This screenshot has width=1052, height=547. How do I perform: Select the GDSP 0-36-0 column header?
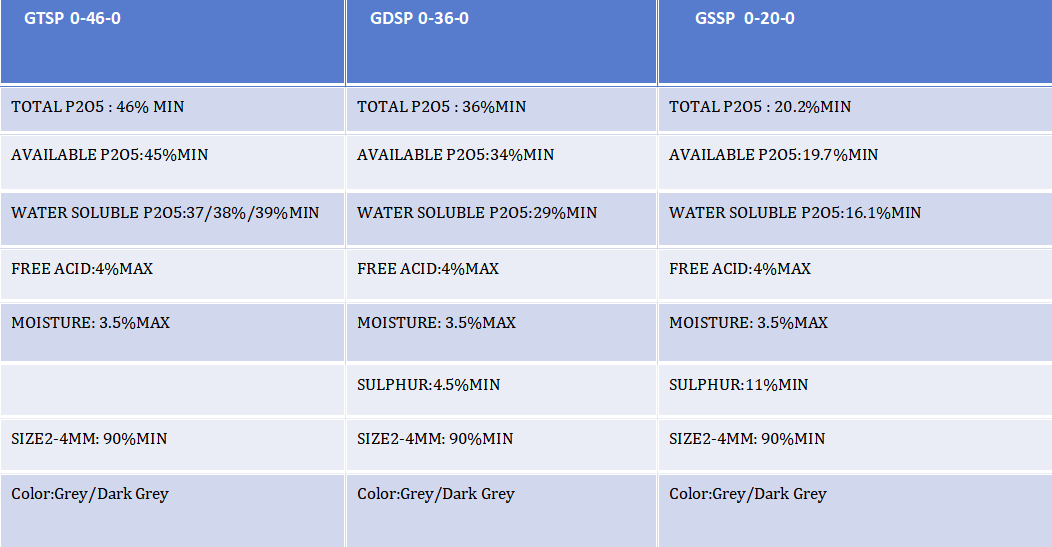point(501,42)
